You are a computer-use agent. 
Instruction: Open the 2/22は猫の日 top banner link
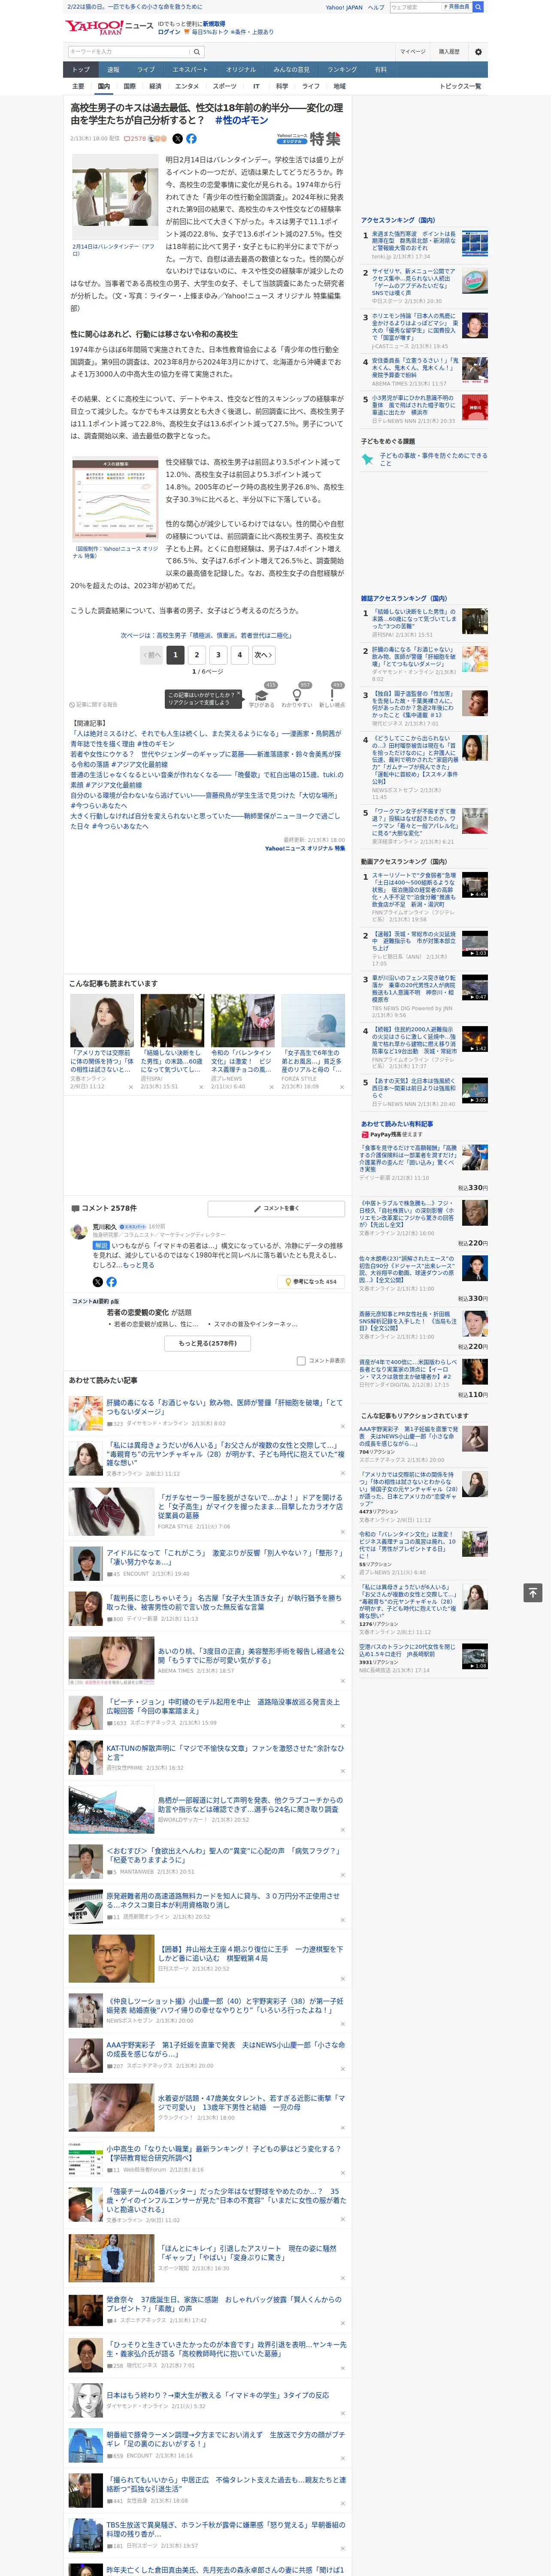[135, 7]
